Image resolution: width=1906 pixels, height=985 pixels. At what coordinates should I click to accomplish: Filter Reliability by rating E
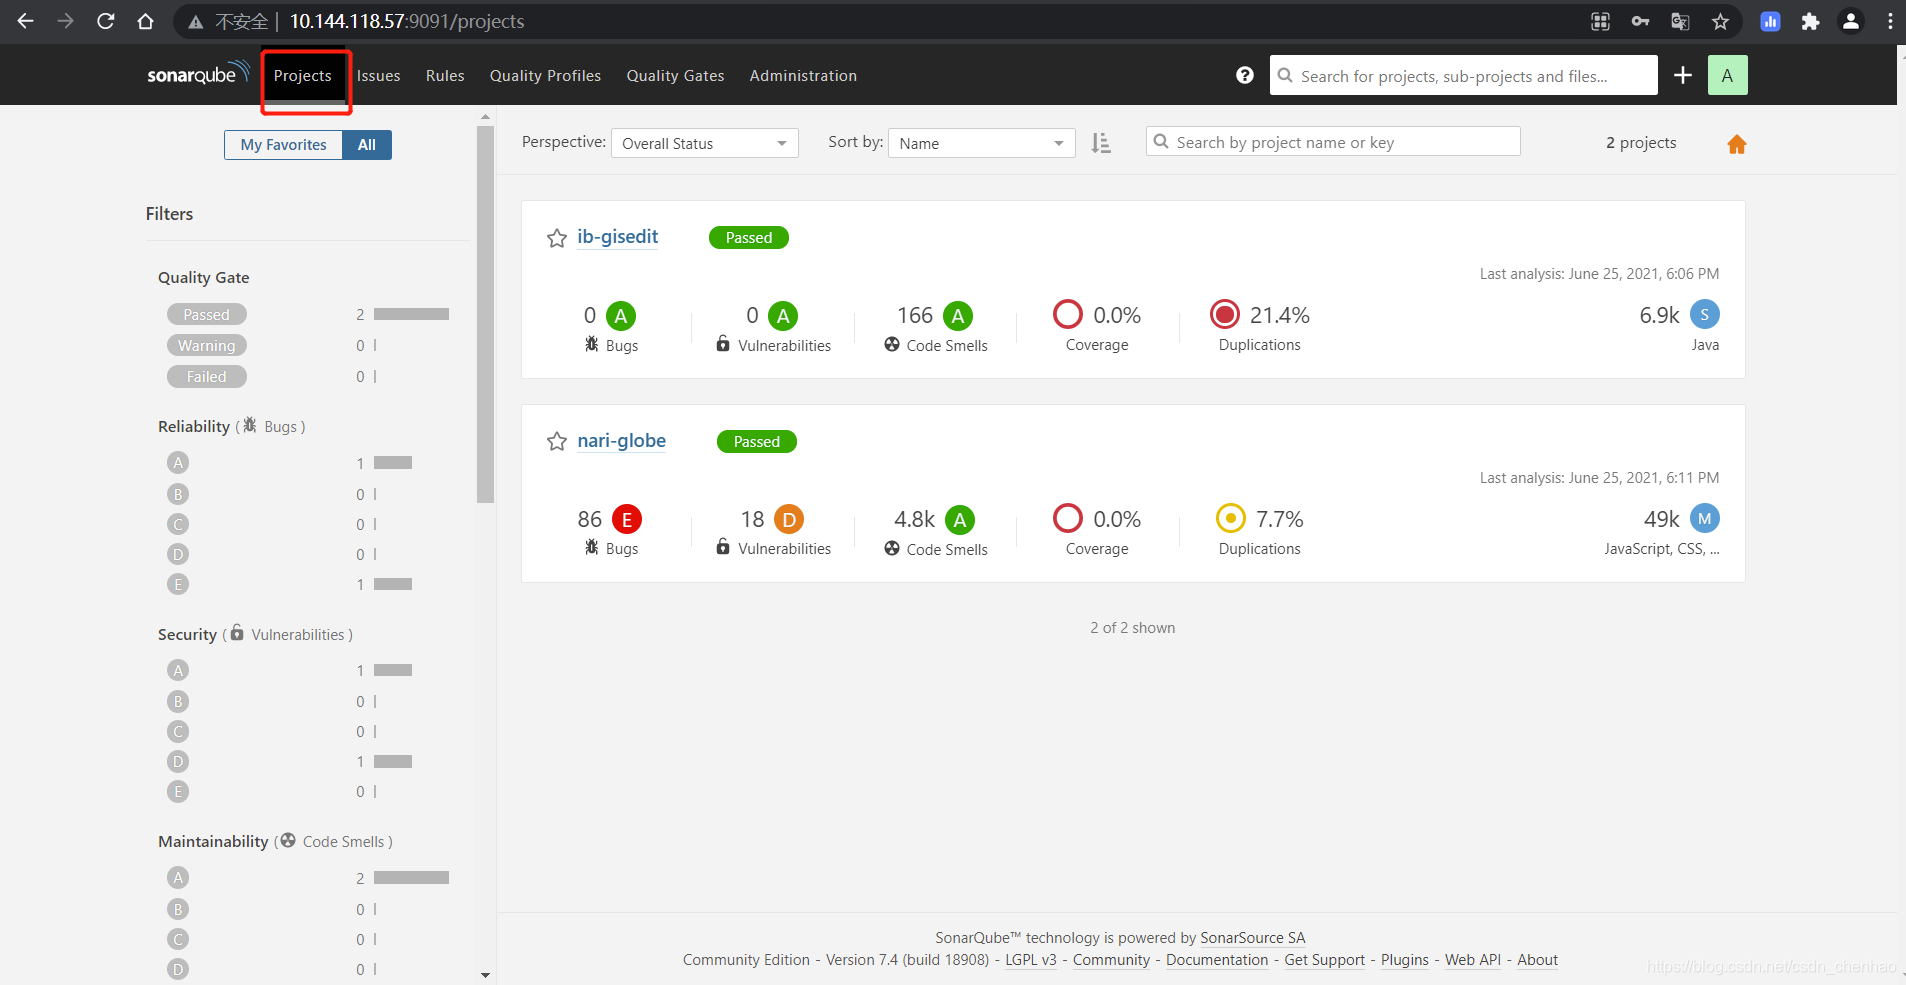(x=178, y=584)
